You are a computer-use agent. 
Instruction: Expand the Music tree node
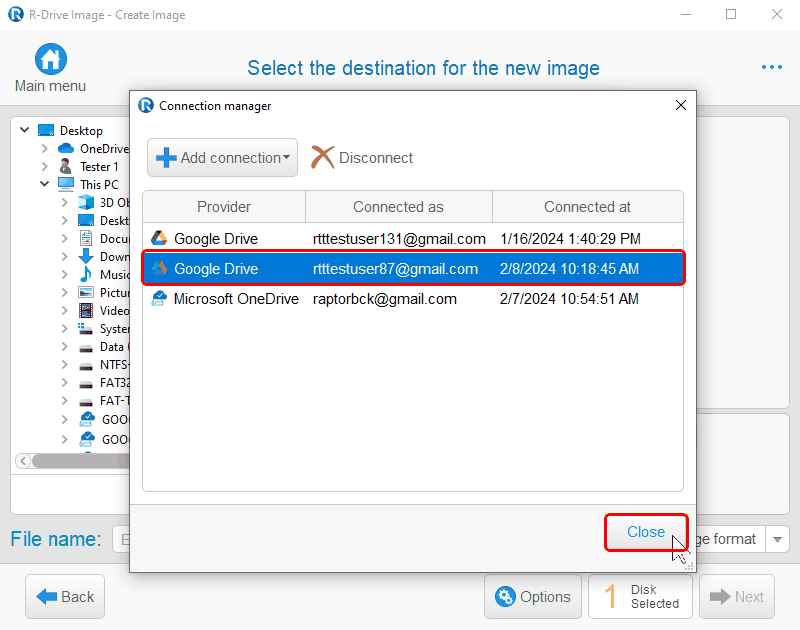coord(64,274)
